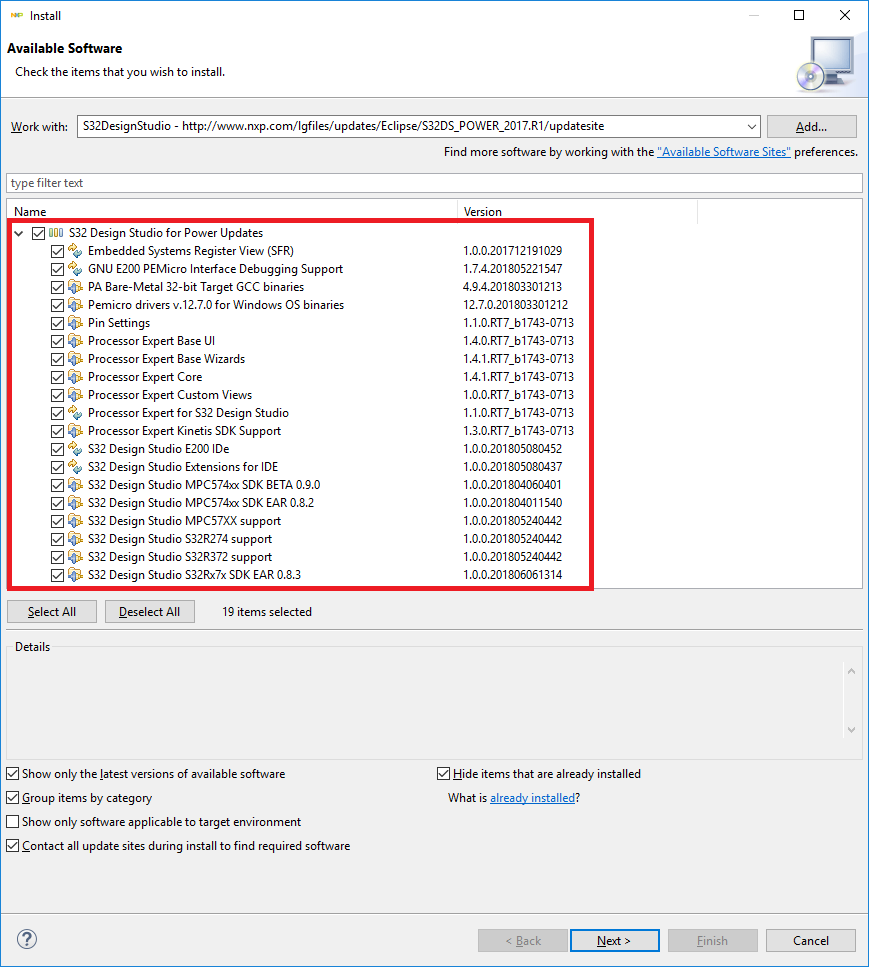869x967 pixels.
Task: Uncheck S32 Design Studio E200 IDe checkbox
Action: point(57,449)
